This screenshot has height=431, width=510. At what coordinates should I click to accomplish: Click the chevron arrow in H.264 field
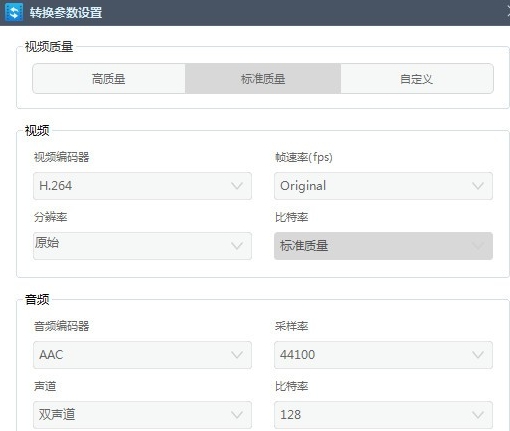(237, 186)
